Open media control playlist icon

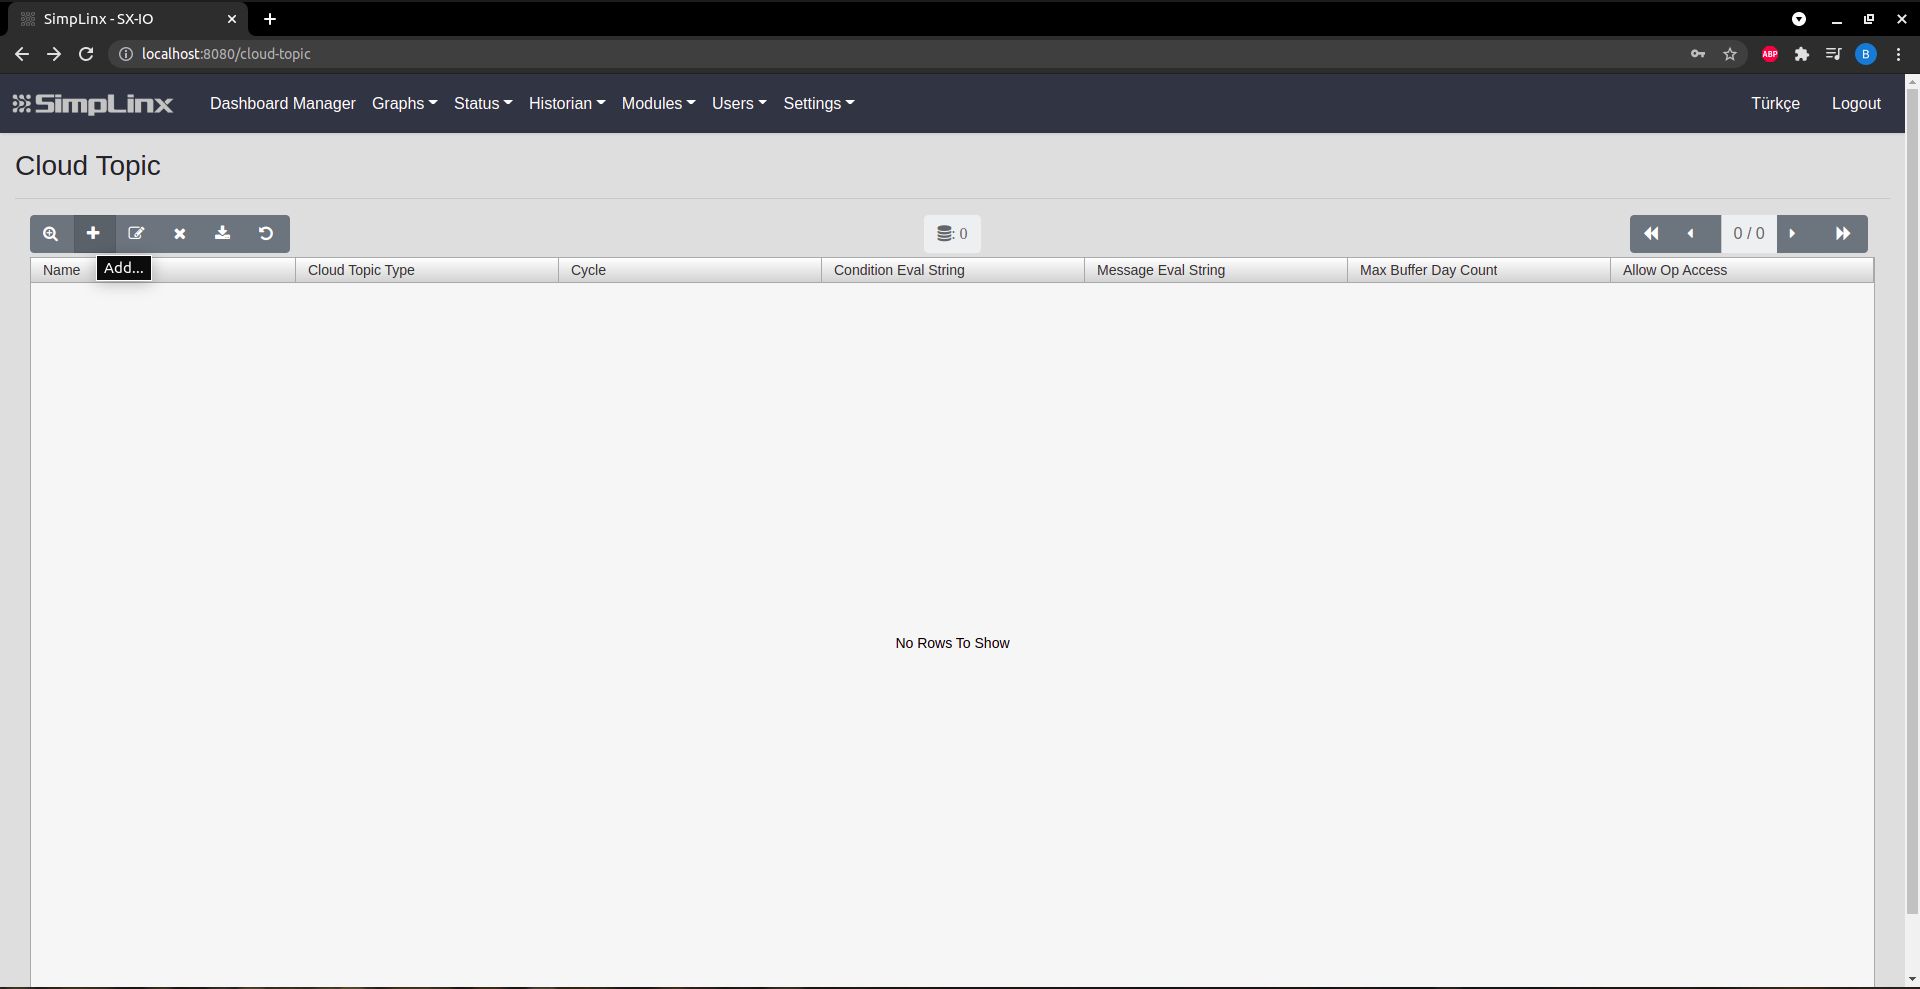tap(1833, 54)
